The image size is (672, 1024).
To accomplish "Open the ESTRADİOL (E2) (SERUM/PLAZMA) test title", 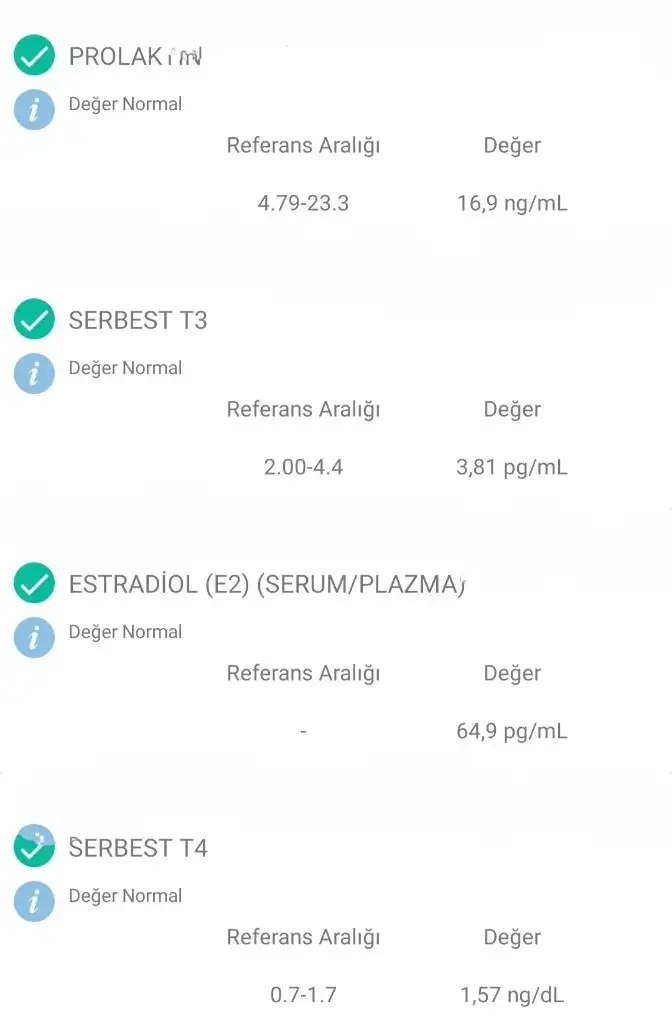I will [267, 585].
